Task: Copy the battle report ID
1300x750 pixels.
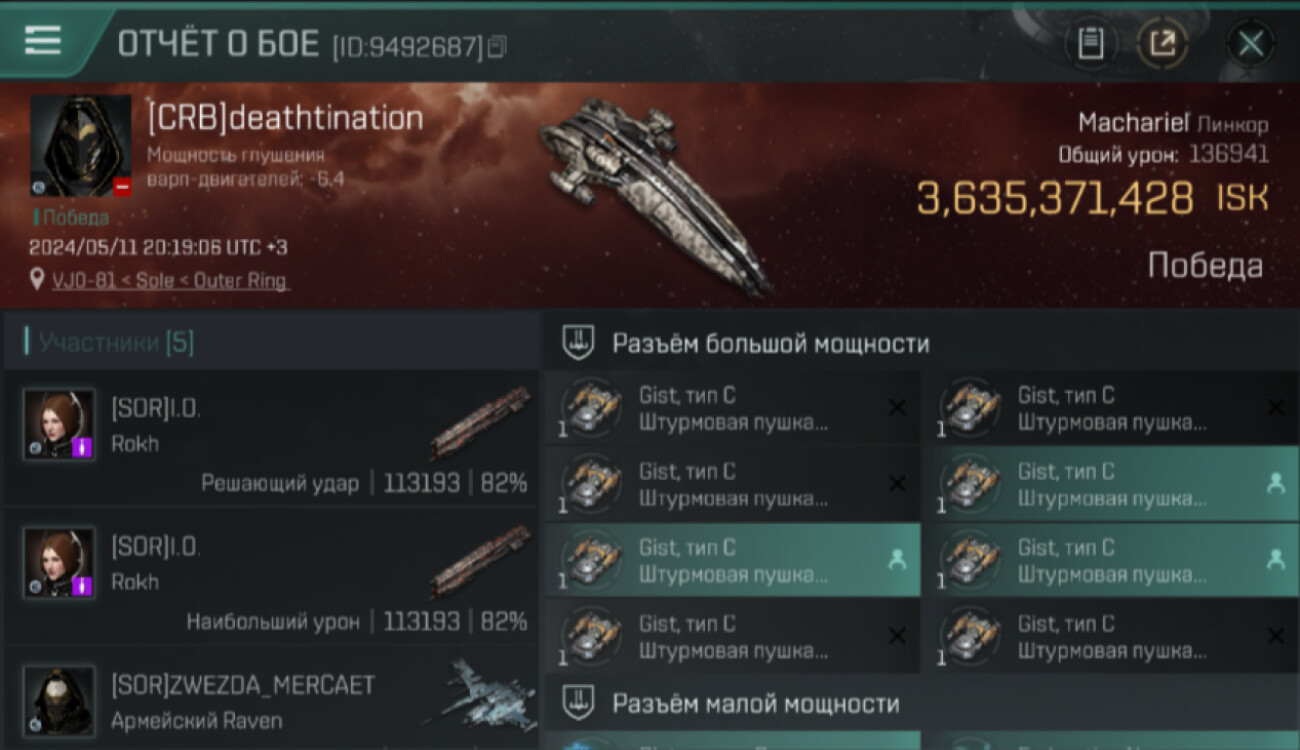Action: pyautogui.click(x=497, y=46)
